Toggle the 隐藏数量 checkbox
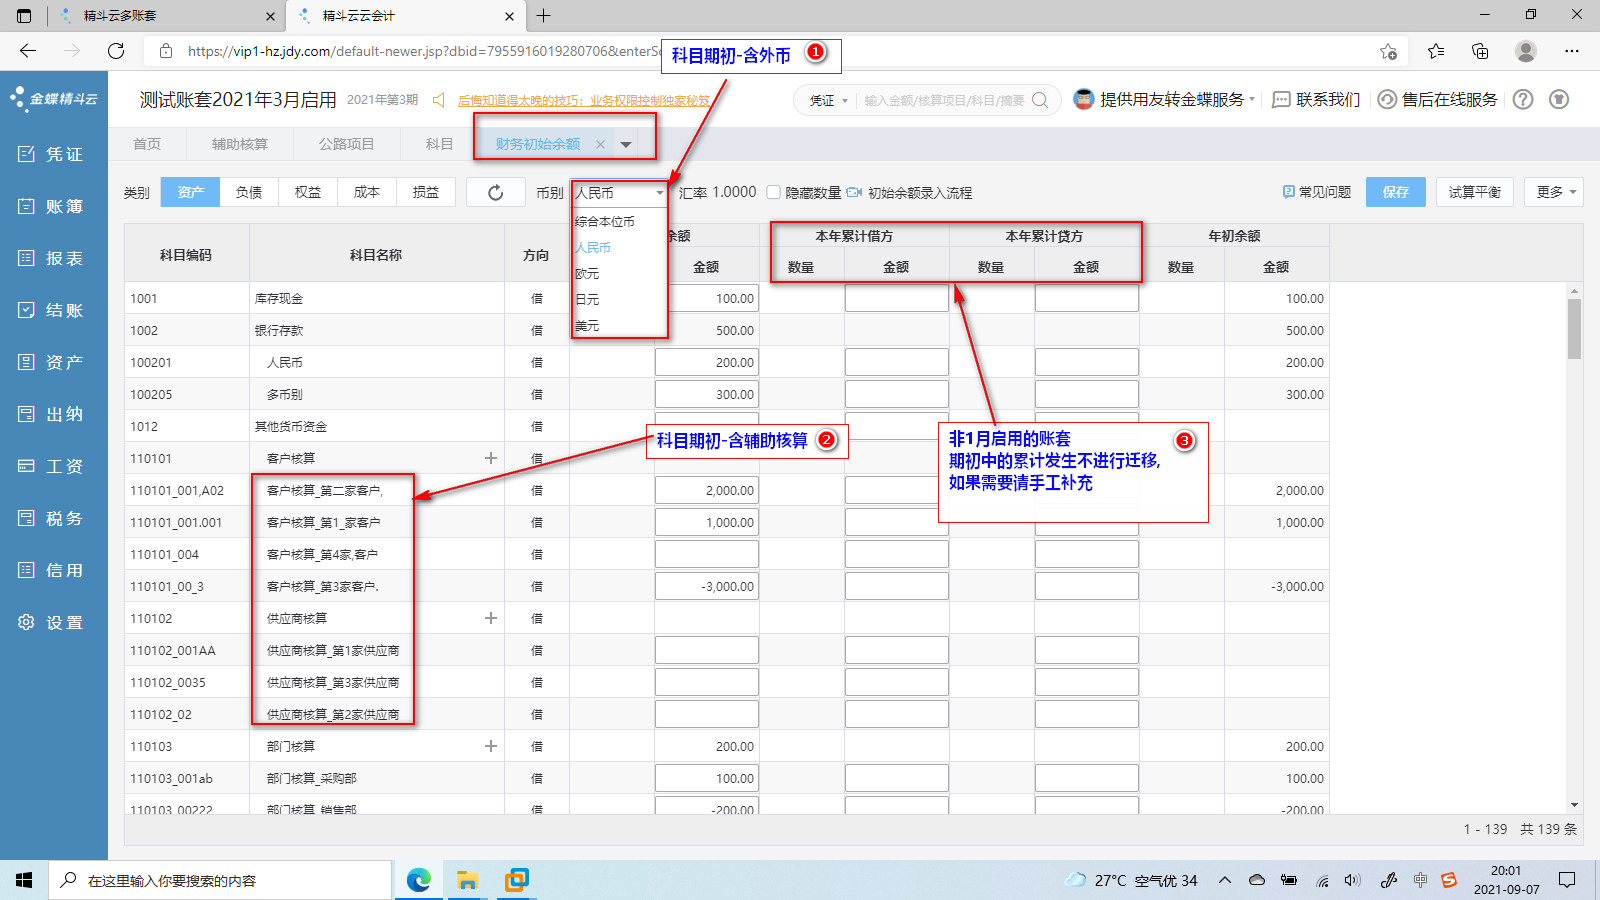This screenshot has height=900, width=1600. [773, 192]
